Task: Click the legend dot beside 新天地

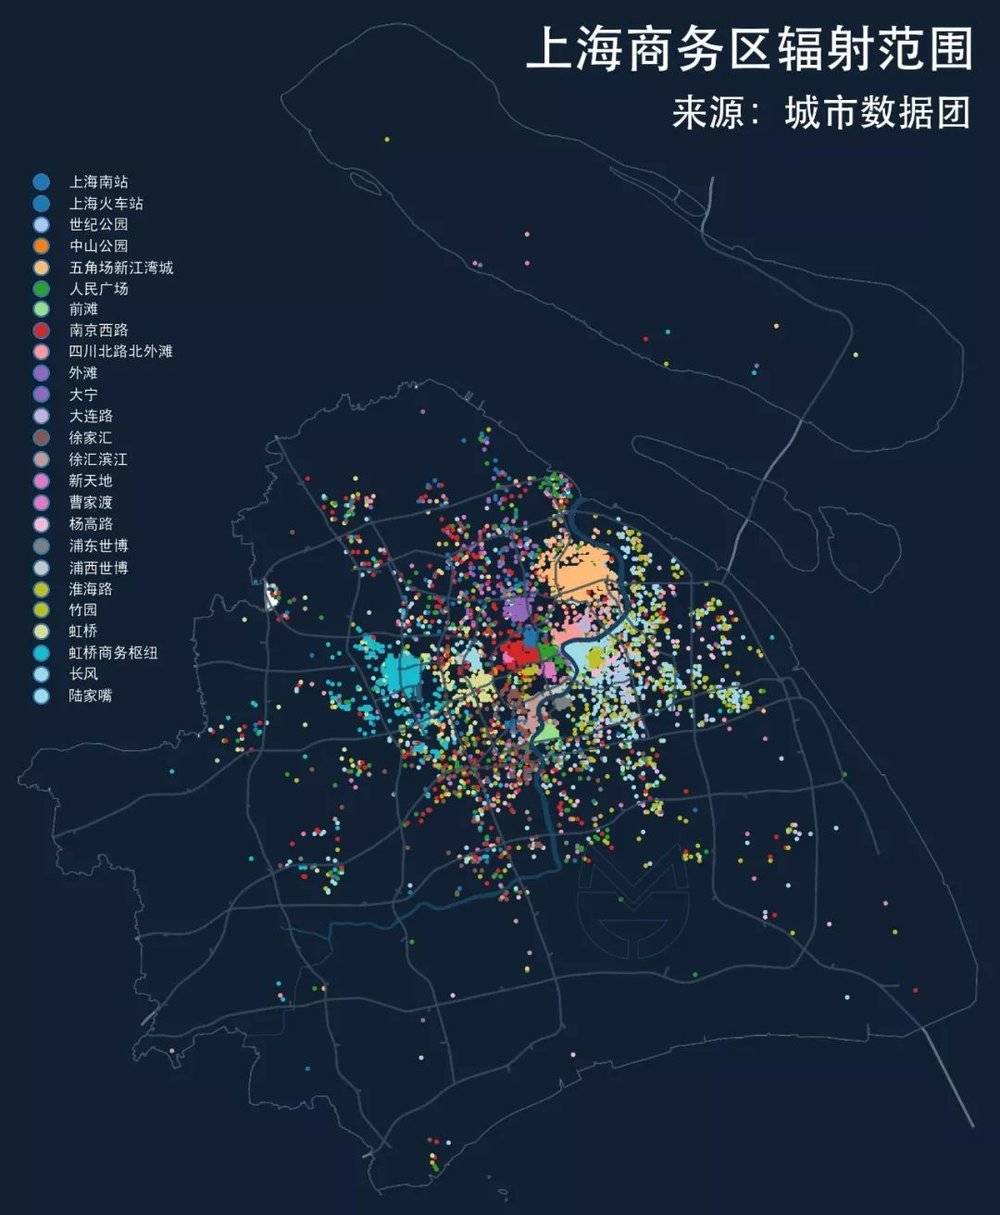Action: click(x=41, y=481)
